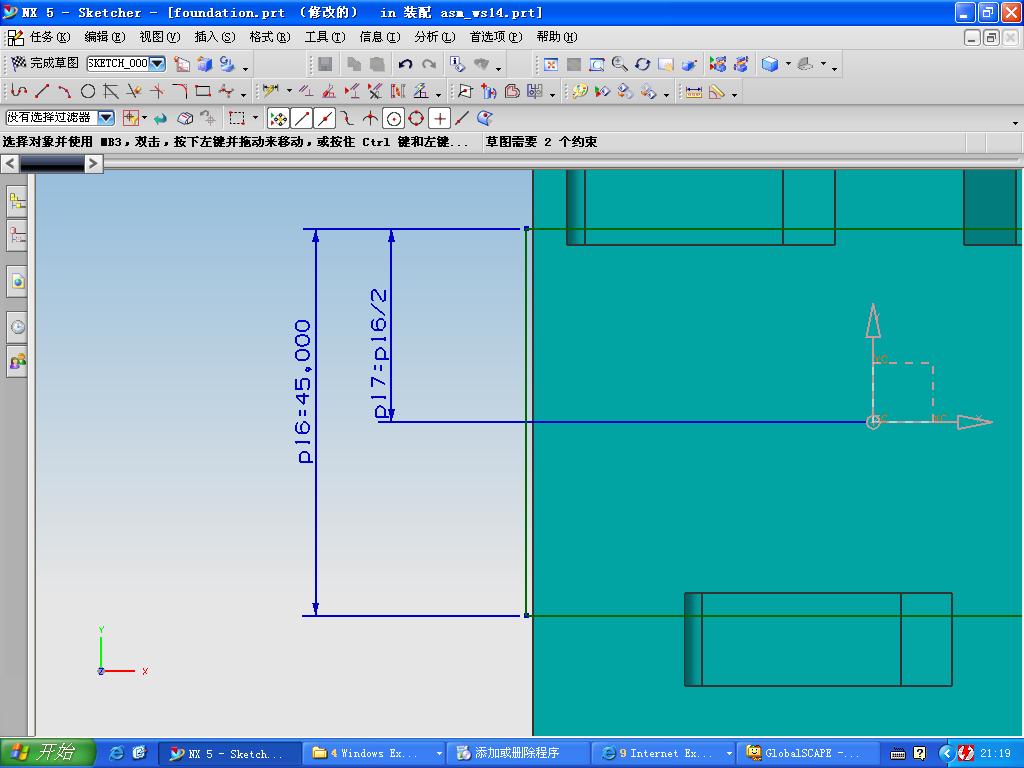Image resolution: width=1024 pixels, height=768 pixels.
Task: Expand the rendering style dropdown arrow
Action: (x=788, y=64)
